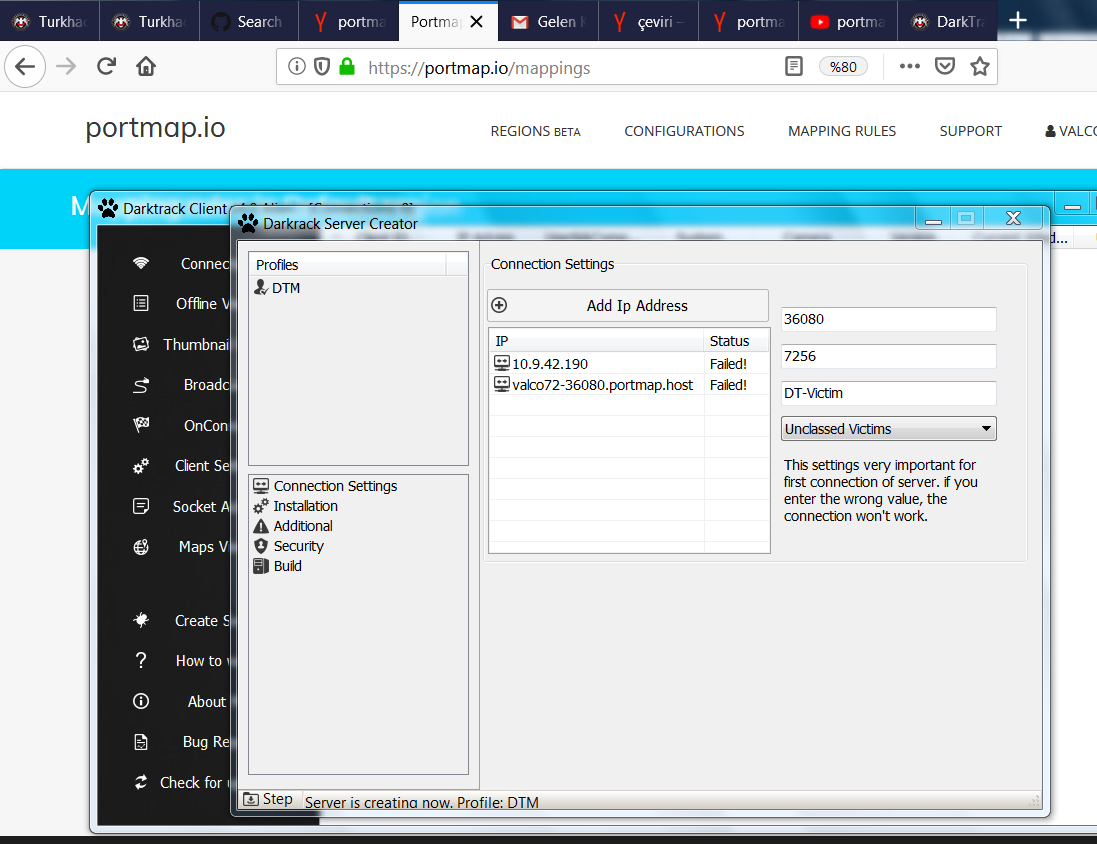Click the port field showing 36080
1097x844 pixels.
click(x=889, y=319)
